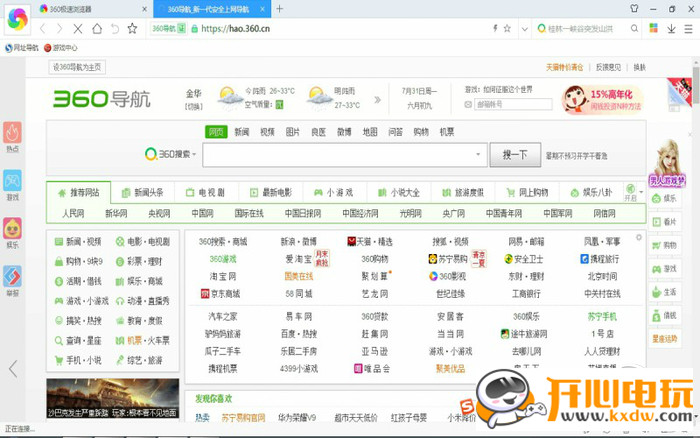
Task: Expand the address bar history dropdown
Action: pyautogui.click(x=525, y=29)
